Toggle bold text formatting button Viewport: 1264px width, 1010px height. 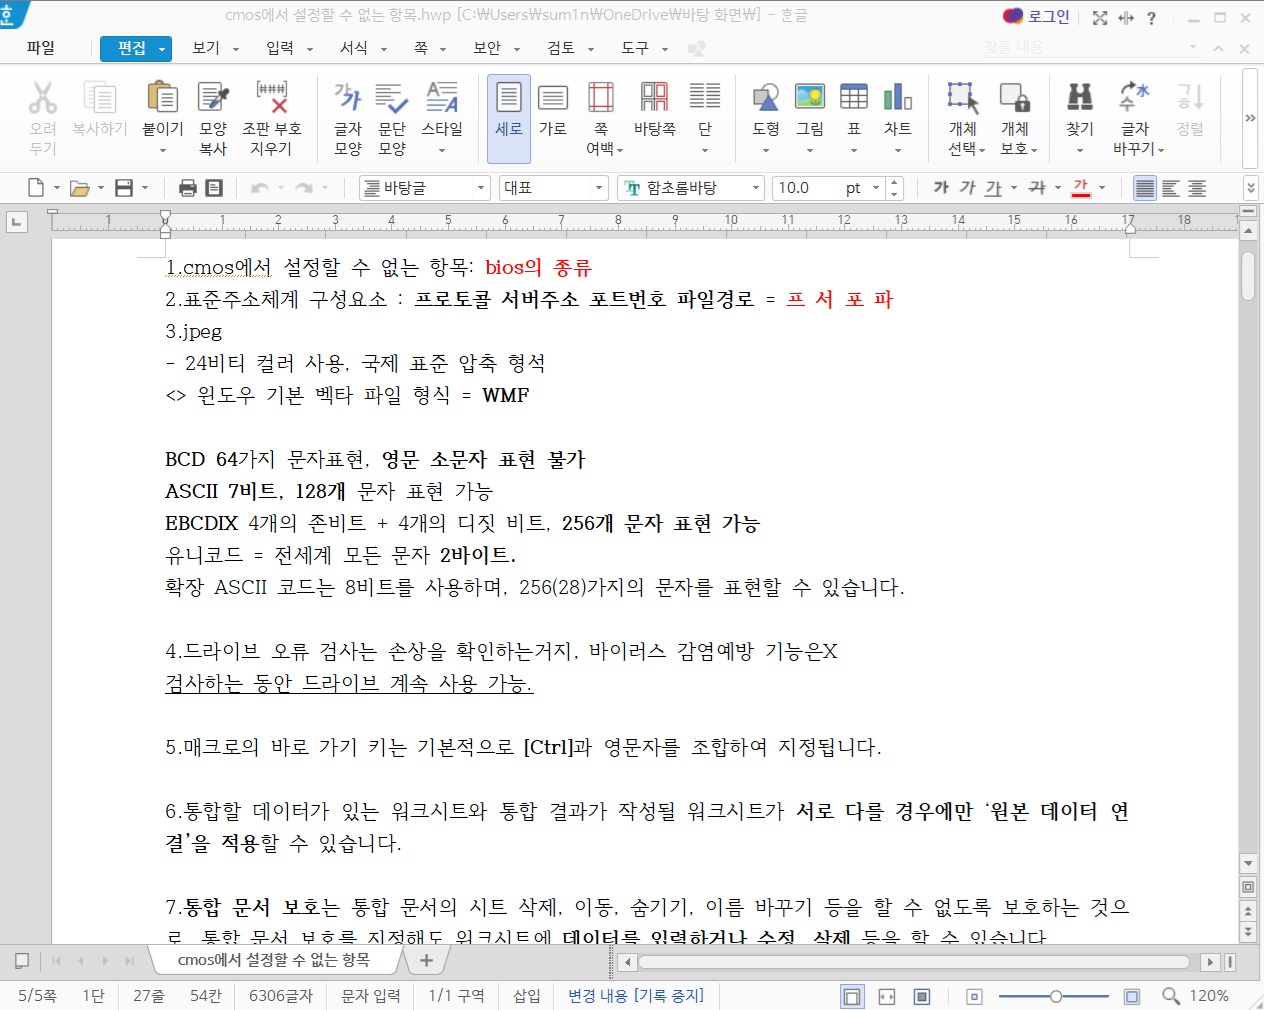coord(940,188)
